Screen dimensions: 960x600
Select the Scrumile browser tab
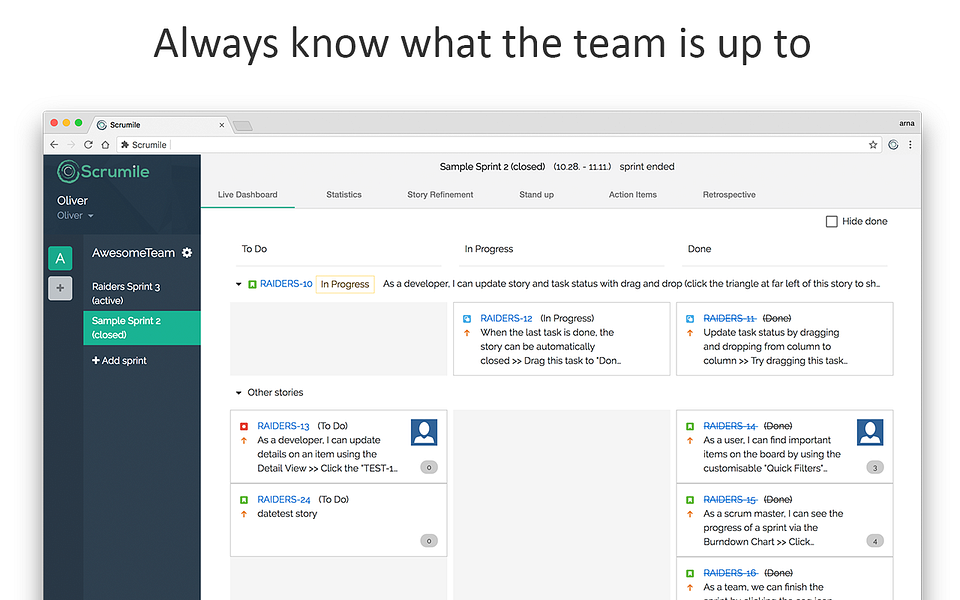click(x=159, y=125)
